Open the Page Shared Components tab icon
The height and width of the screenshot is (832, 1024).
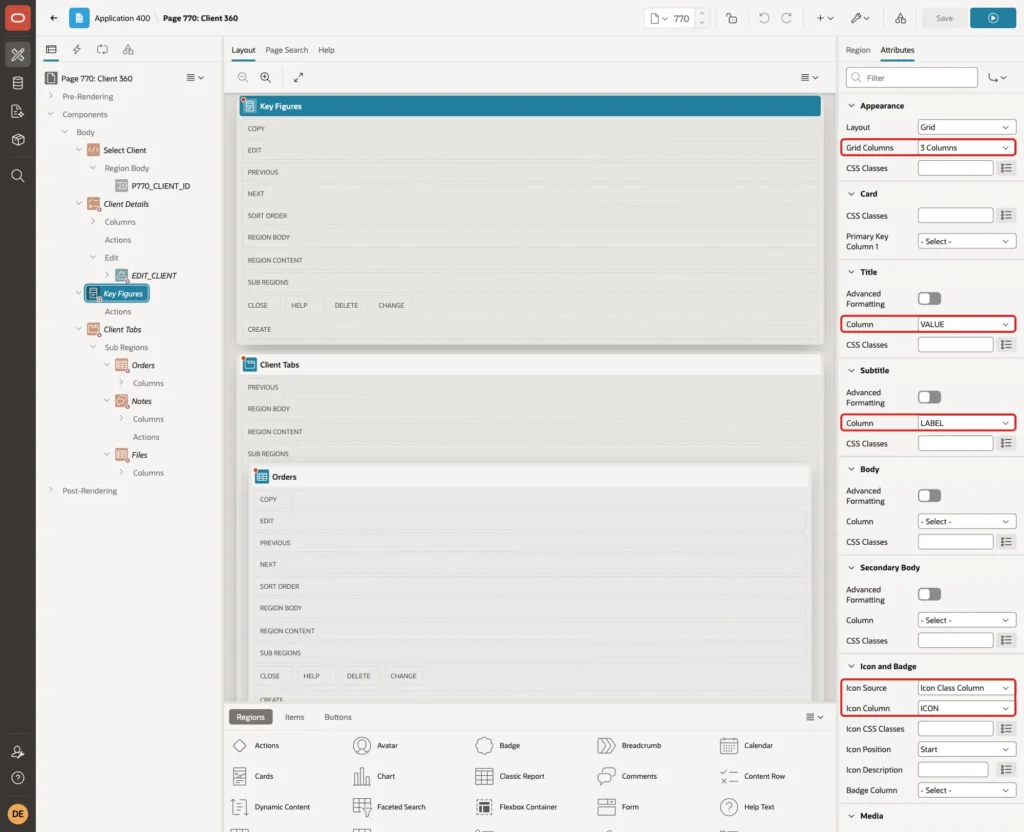click(x=128, y=50)
